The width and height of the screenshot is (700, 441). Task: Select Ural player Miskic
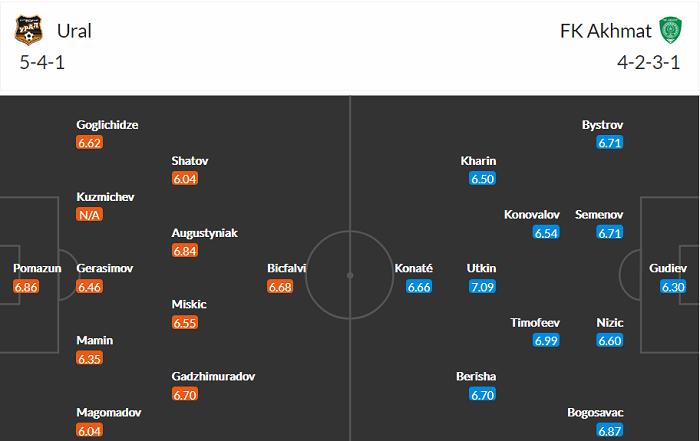(x=189, y=304)
